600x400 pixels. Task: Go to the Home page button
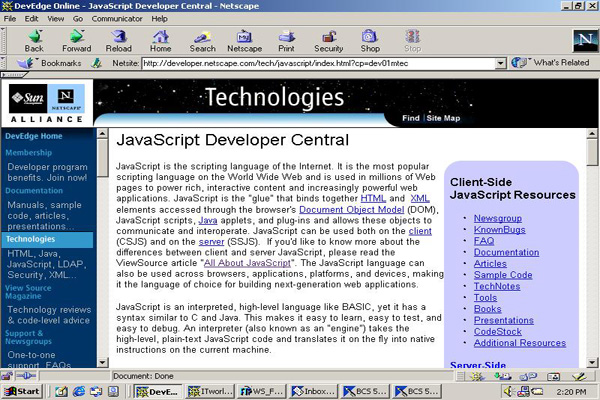pyautogui.click(x=160, y=41)
